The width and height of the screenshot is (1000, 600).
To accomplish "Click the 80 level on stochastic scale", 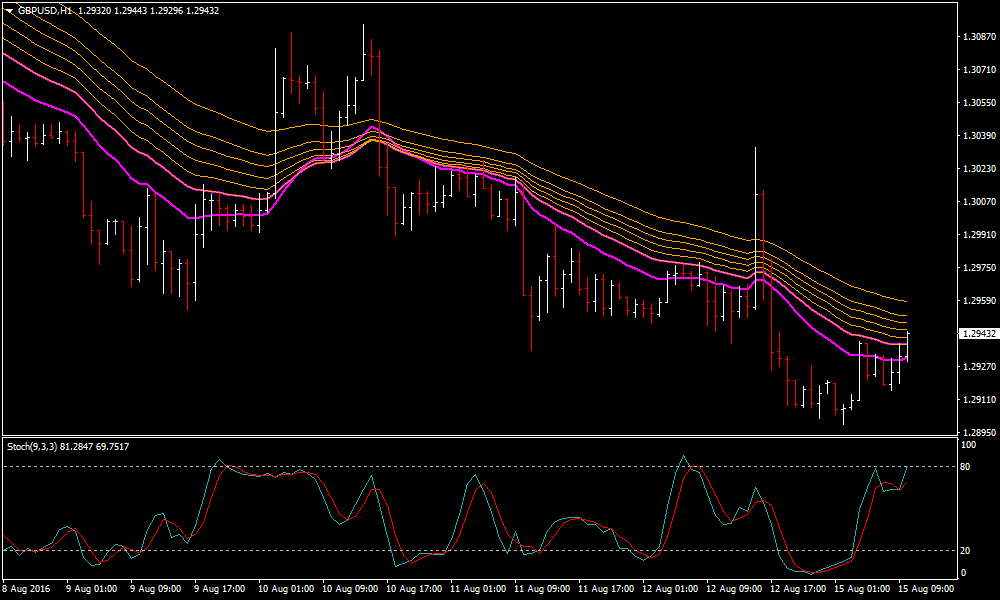I will click(966, 466).
